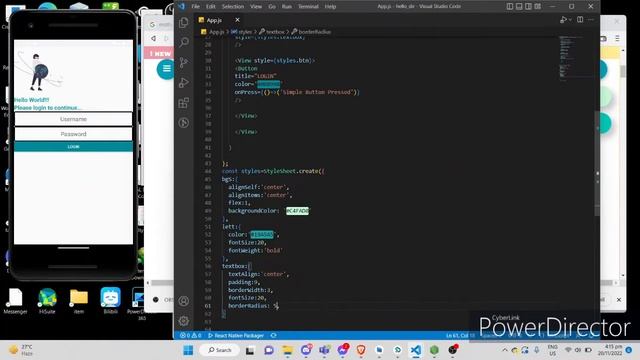Switch to VS Code from taskbar
This screenshot has width=640, height=360.
416,350
